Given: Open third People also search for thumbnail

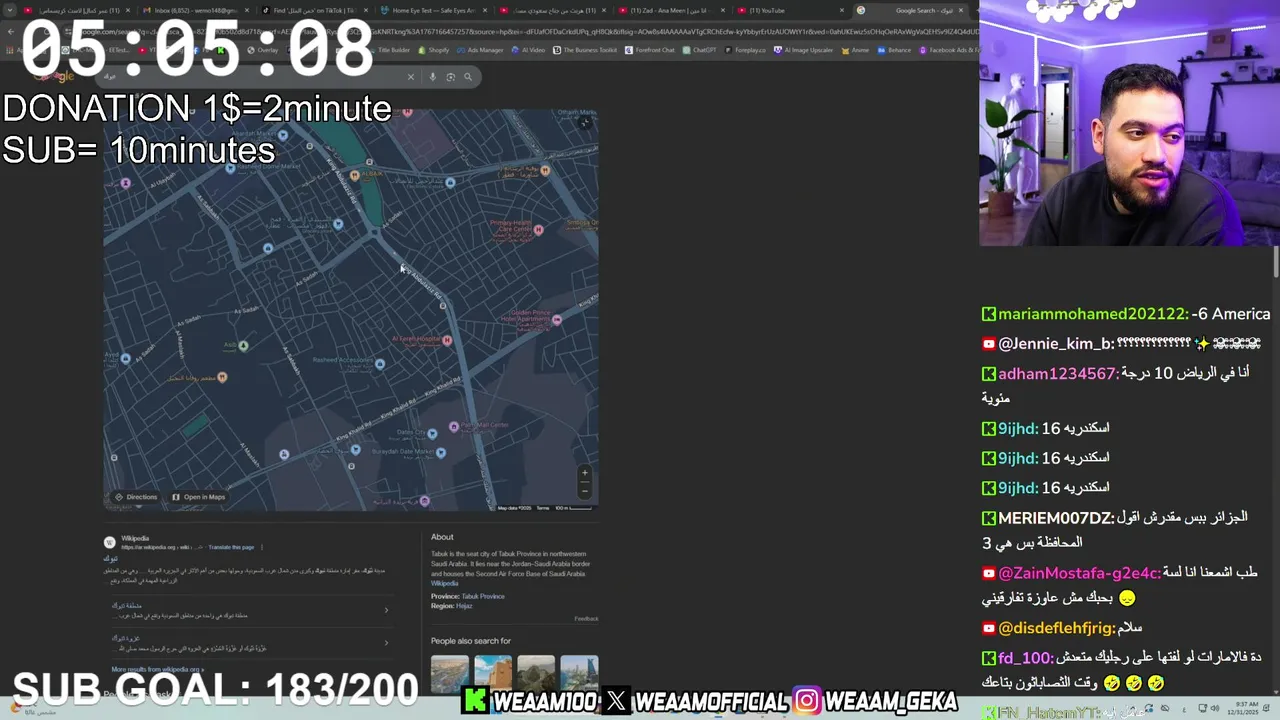Looking at the screenshot, I should click(x=536, y=674).
